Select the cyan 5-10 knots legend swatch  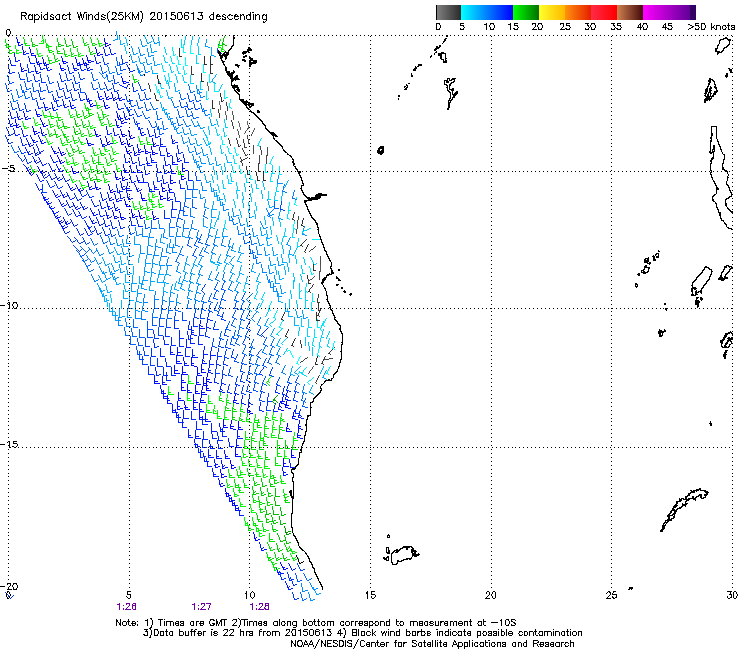tap(474, 12)
